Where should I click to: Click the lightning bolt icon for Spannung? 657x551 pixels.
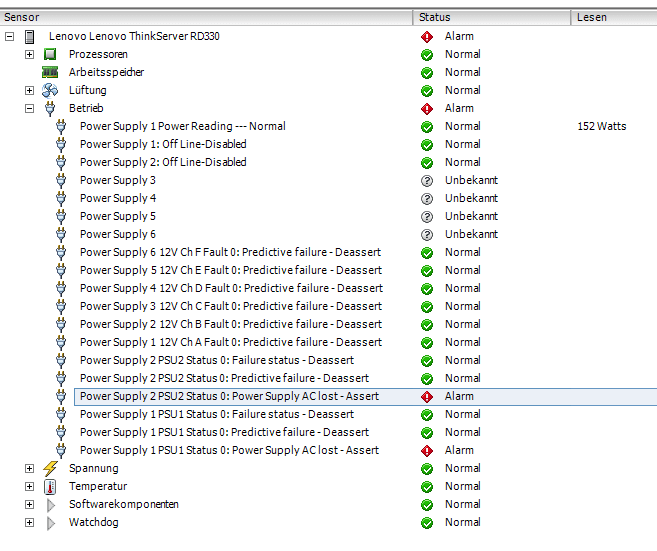click(x=50, y=468)
